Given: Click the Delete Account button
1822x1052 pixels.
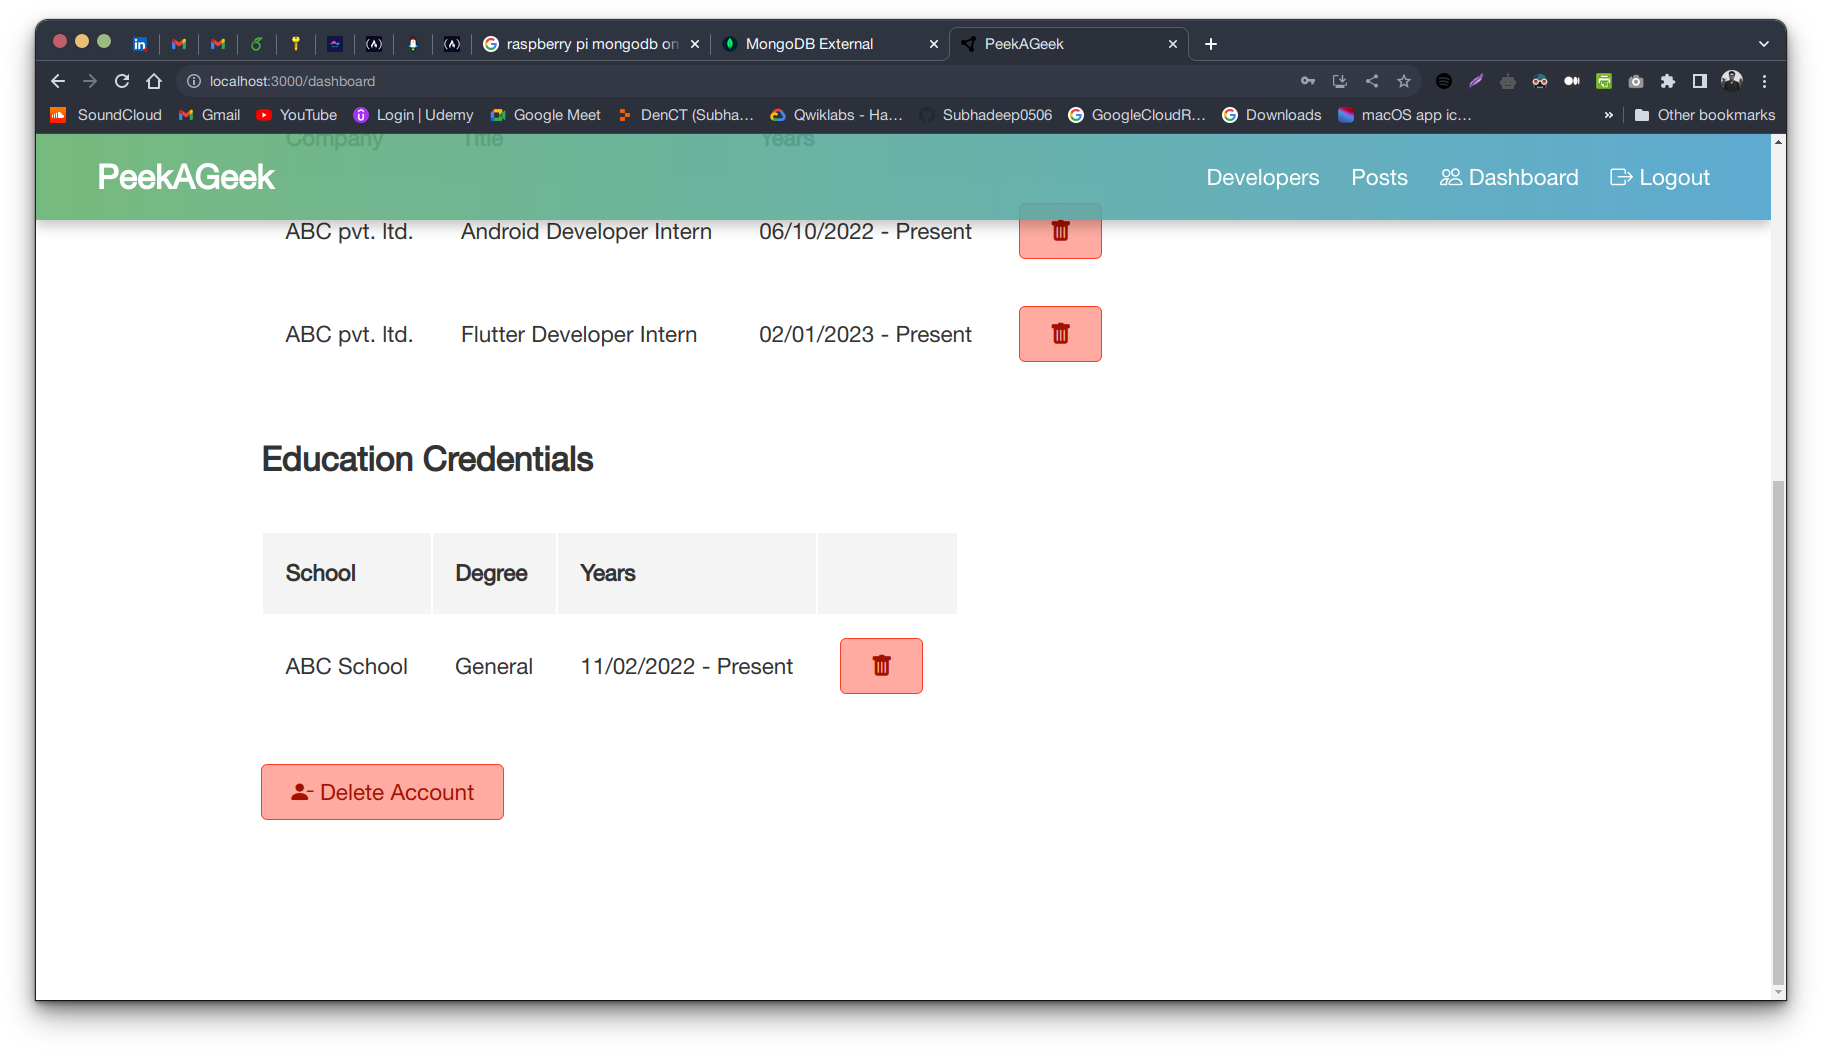Looking at the screenshot, I should (382, 792).
